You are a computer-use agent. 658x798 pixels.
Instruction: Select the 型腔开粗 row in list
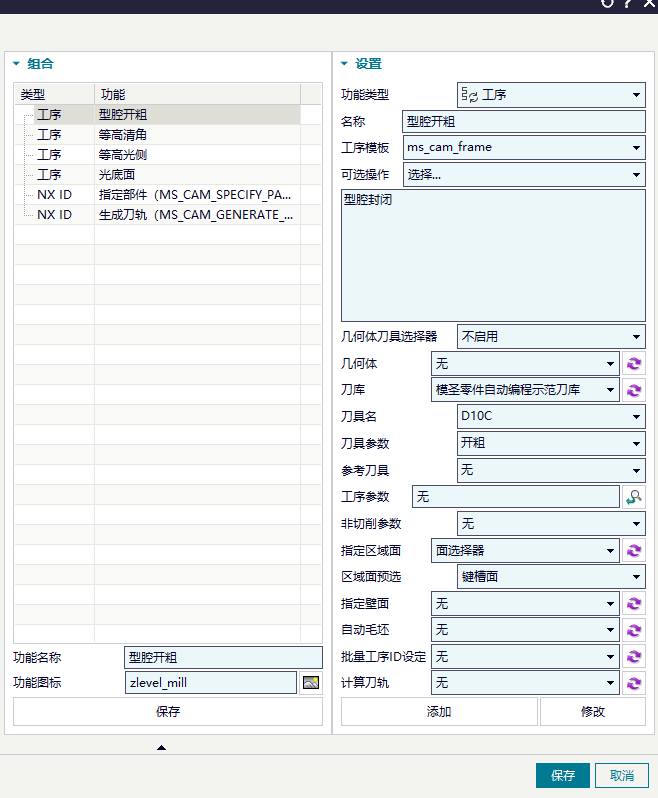[x=168, y=115]
